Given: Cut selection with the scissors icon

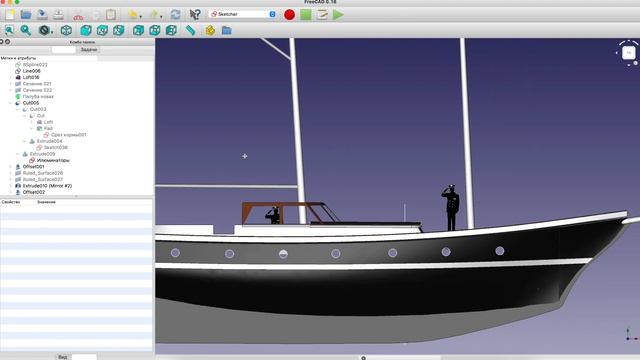Looking at the screenshot, I should (x=78, y=15).
